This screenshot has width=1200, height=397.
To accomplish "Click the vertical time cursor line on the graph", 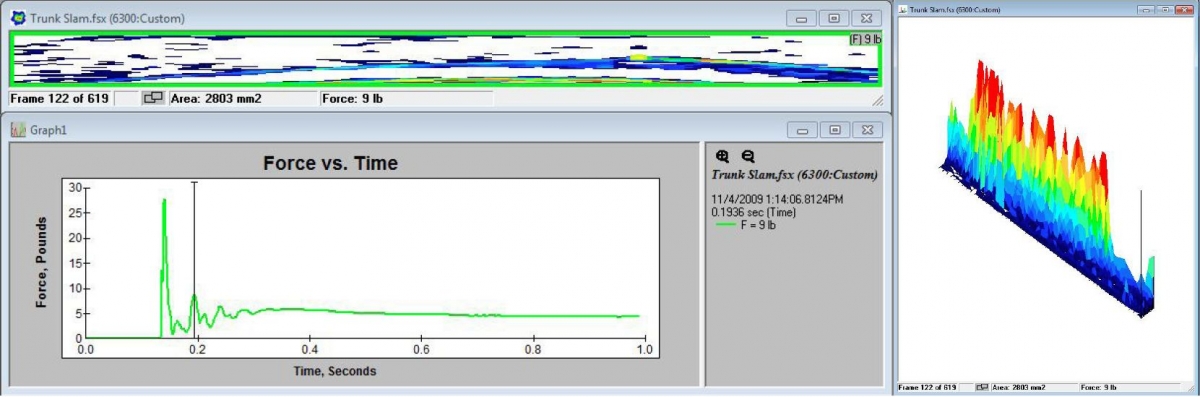I will (x=194, y=260).
